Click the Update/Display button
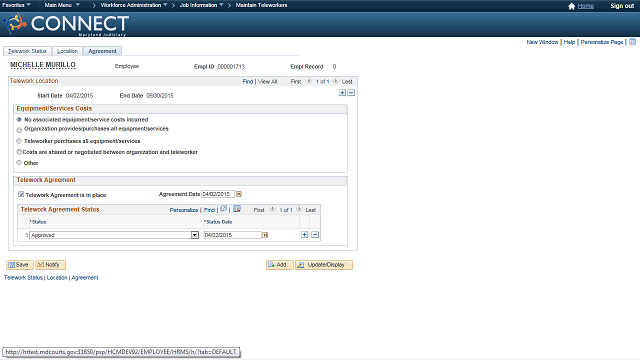This screenshot has height=360, width=640. pyautogui.click(x=324, y=265)
